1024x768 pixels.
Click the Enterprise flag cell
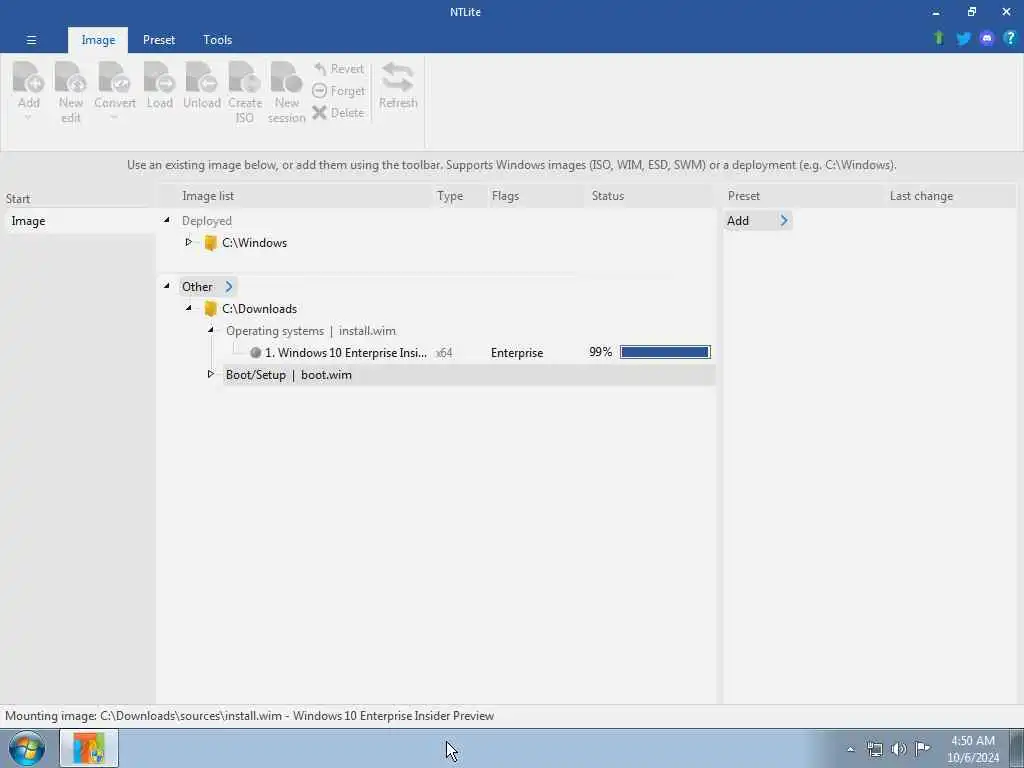517,353
